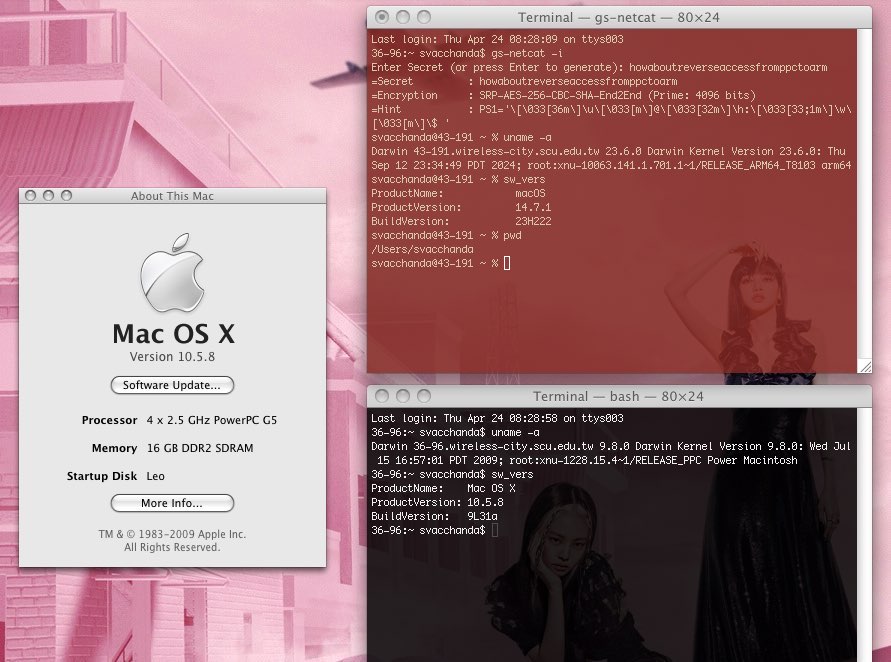Click the gs-netcat Terminal vertical scrollbar
Image resolution: width=891 pixels, height=662 pixels.
click(x=864, y=194)
